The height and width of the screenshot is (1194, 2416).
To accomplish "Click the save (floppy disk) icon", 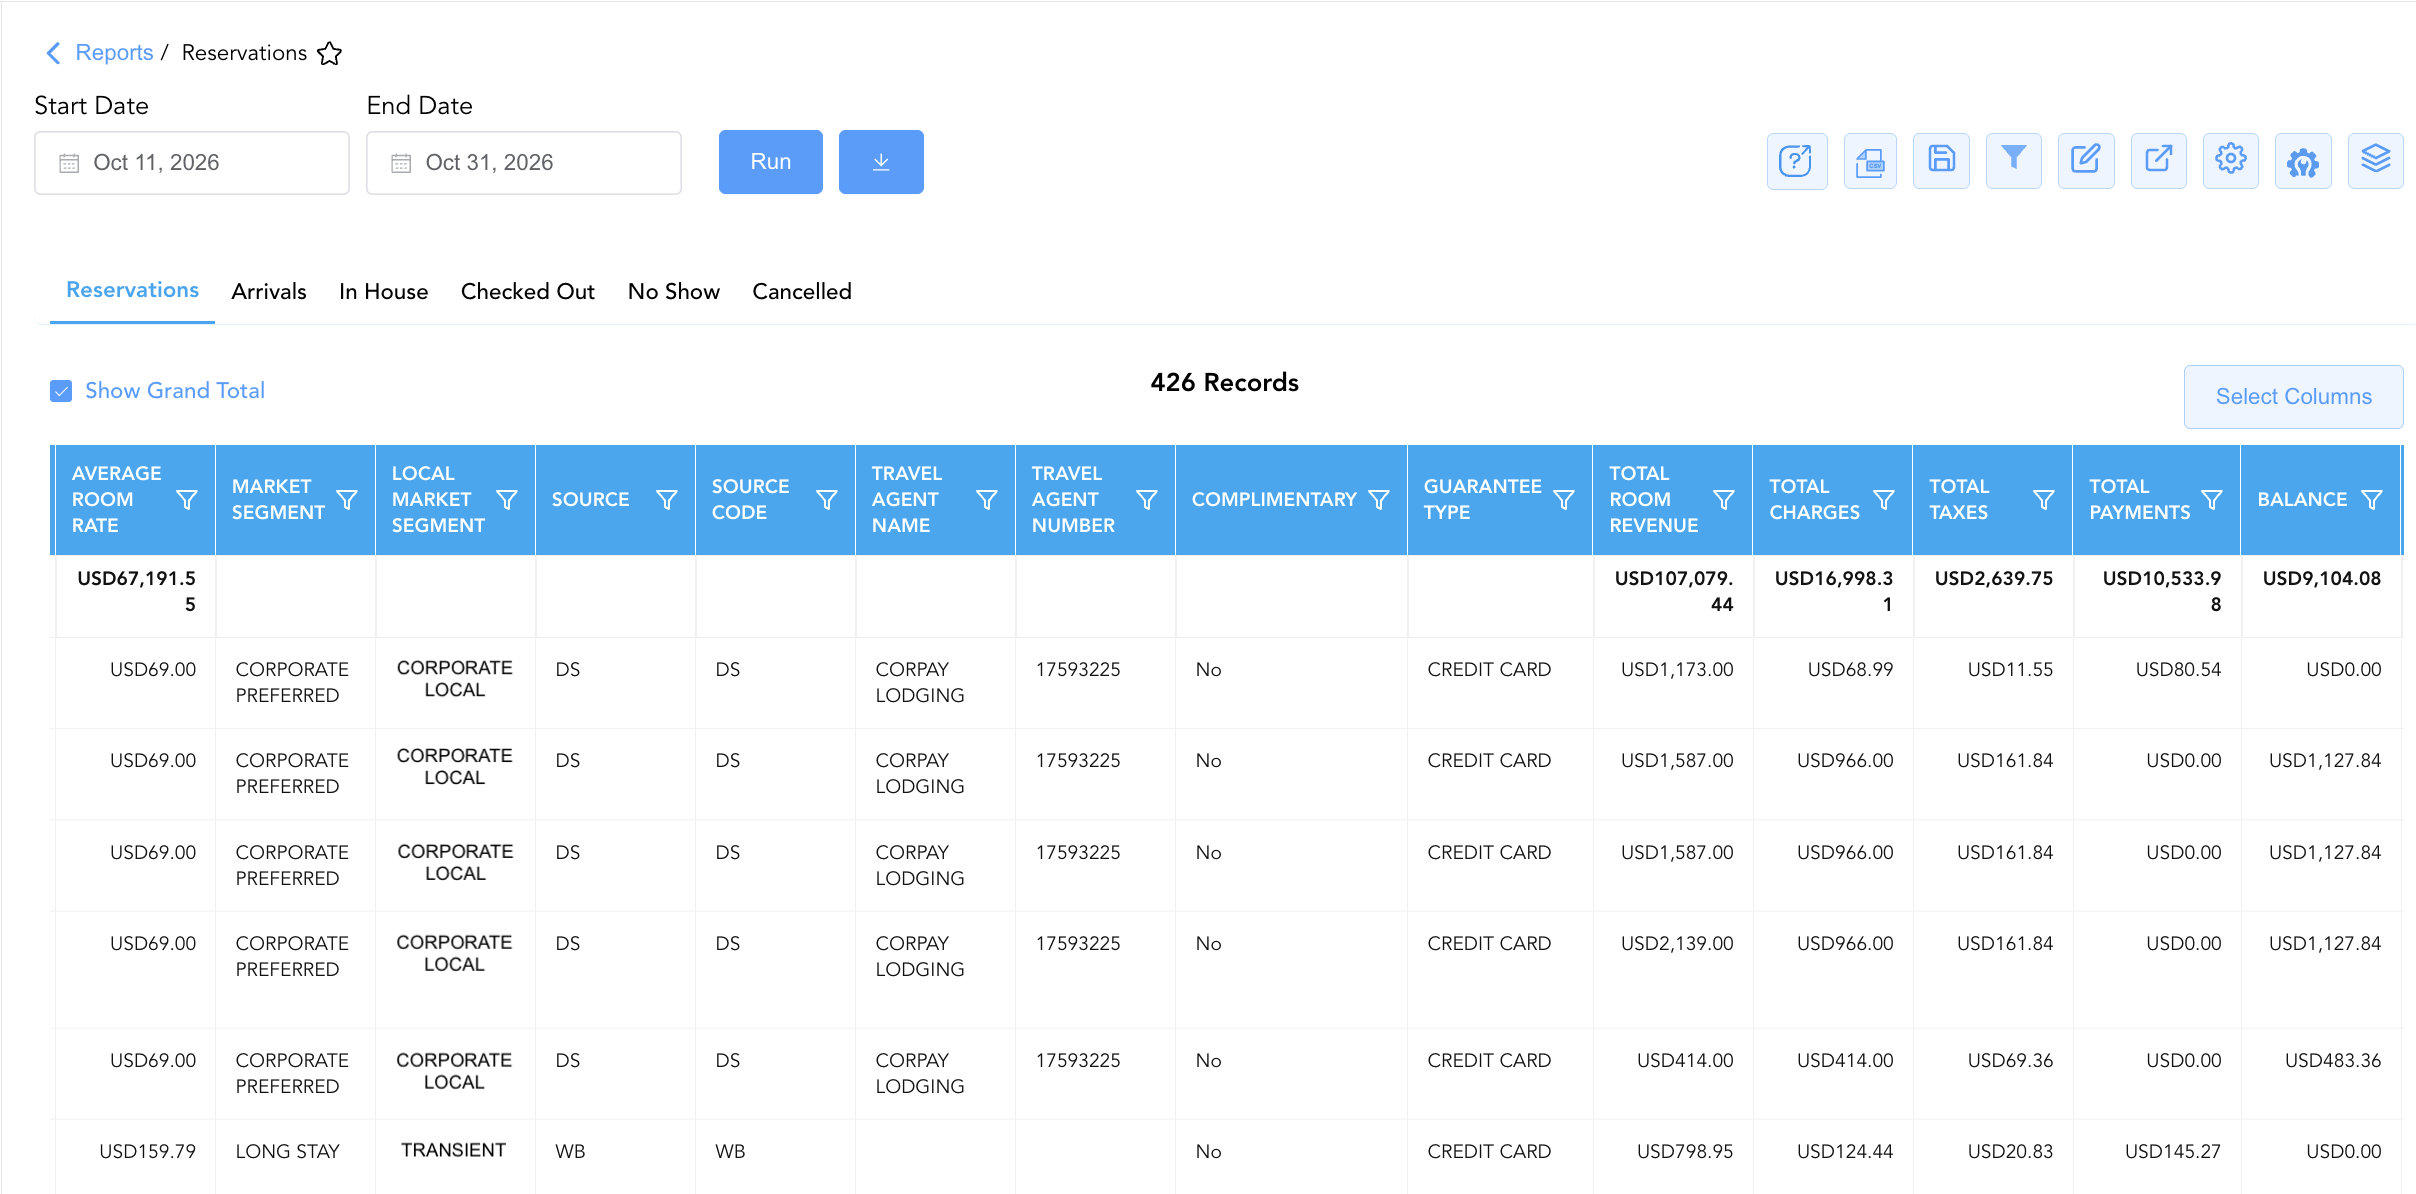I will click(1941, 161).
